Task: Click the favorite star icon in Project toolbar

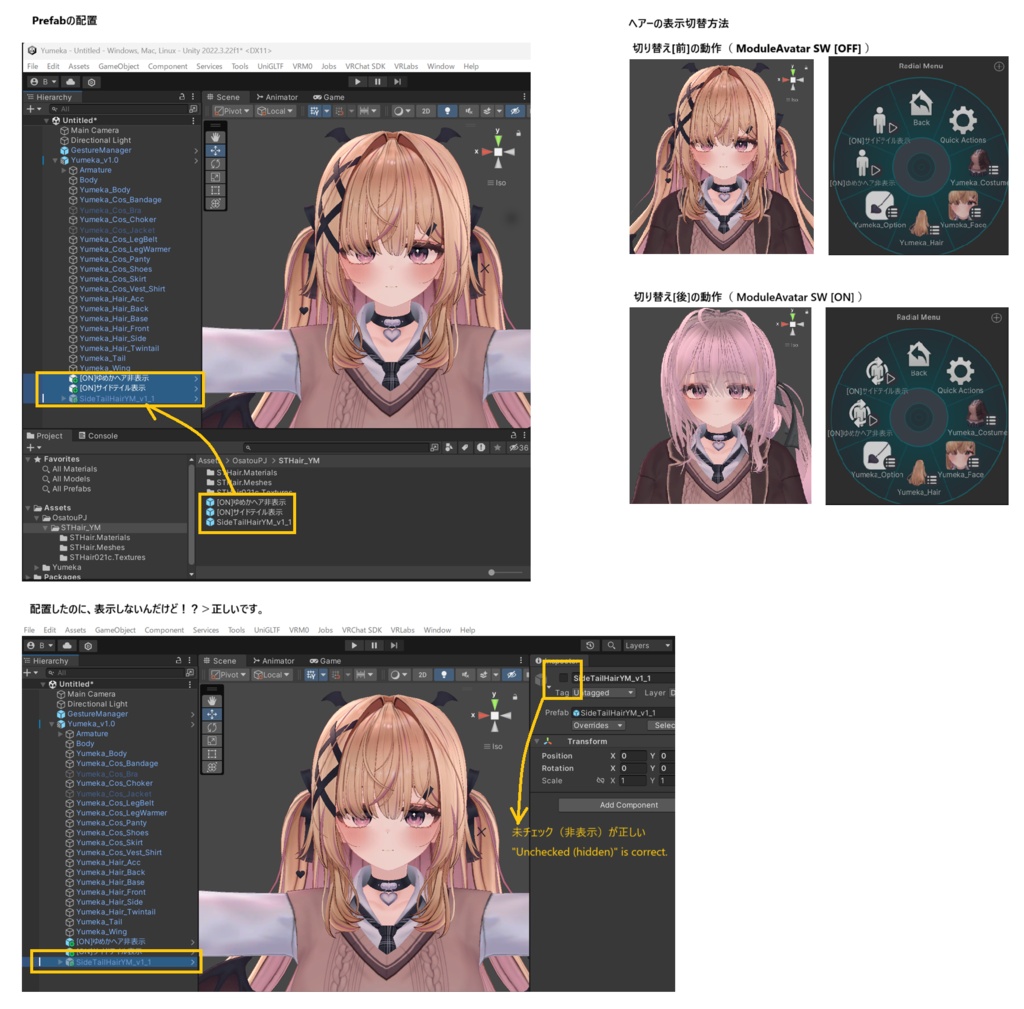Action: (498, 447)
